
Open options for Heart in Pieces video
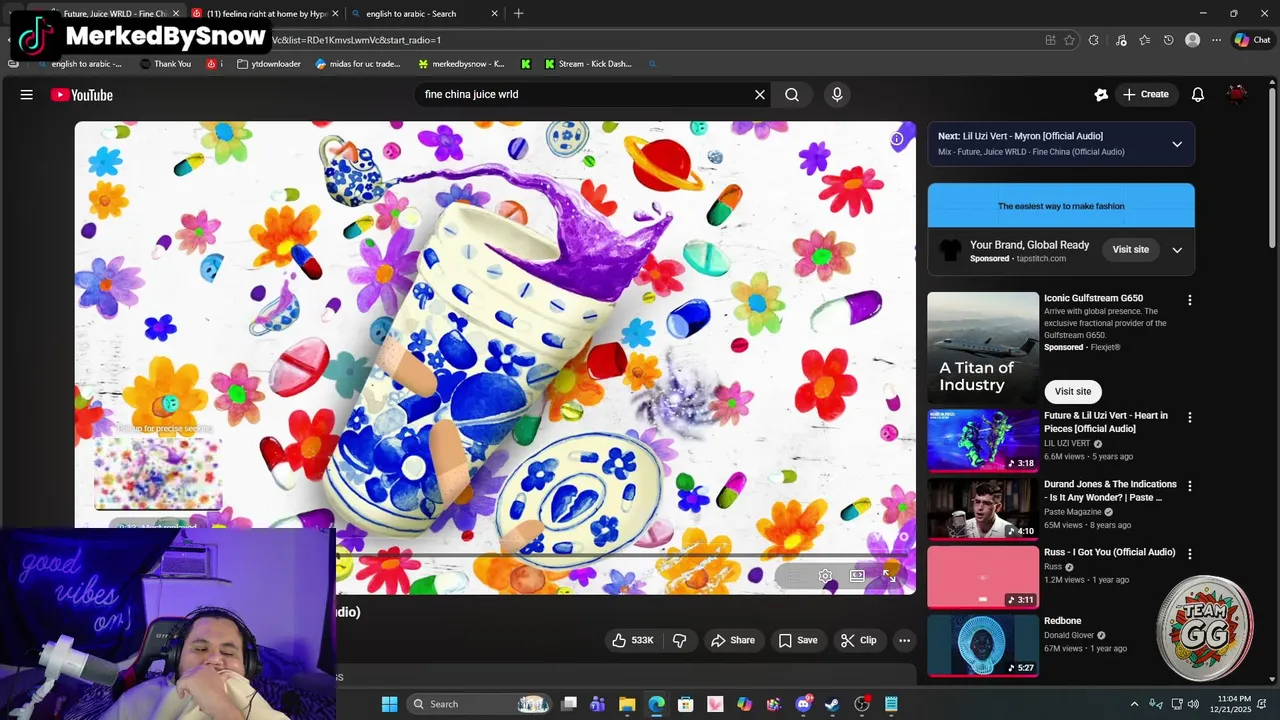[1189, 417]
